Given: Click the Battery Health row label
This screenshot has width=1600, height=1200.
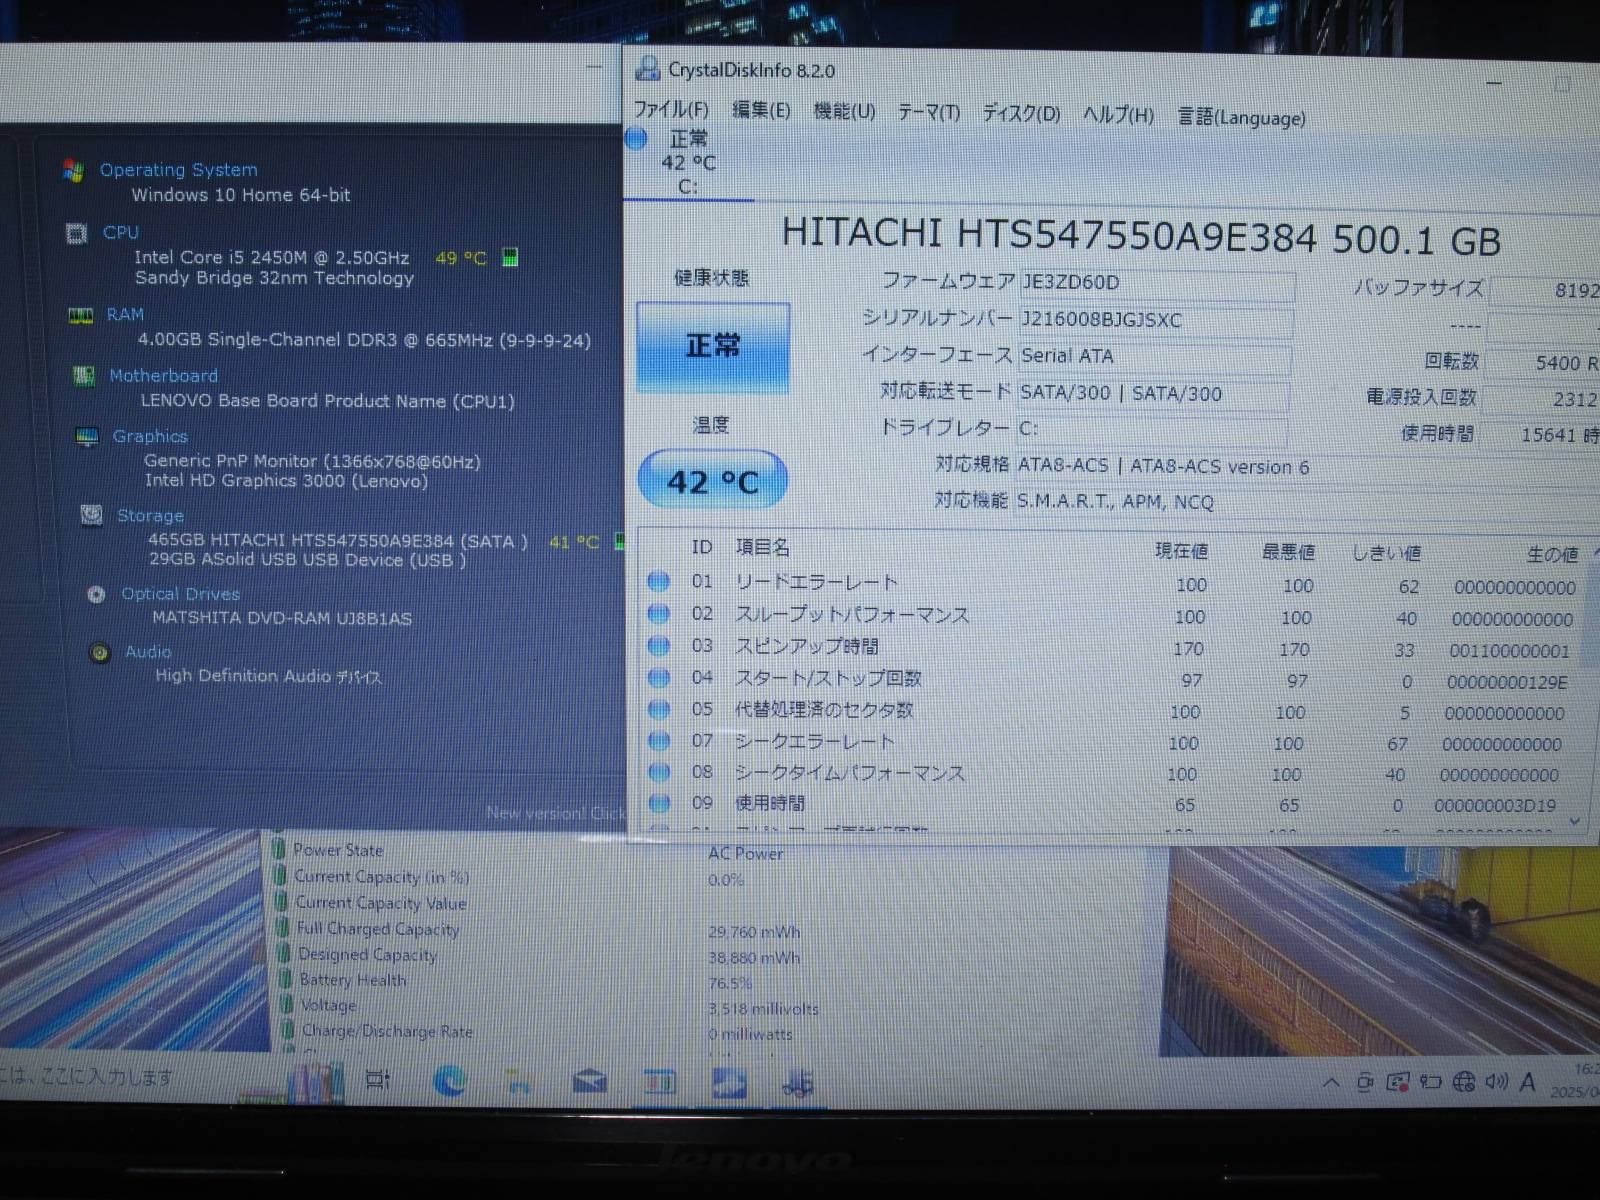Looking at the screenshot, I should click(x=353, y=981).
